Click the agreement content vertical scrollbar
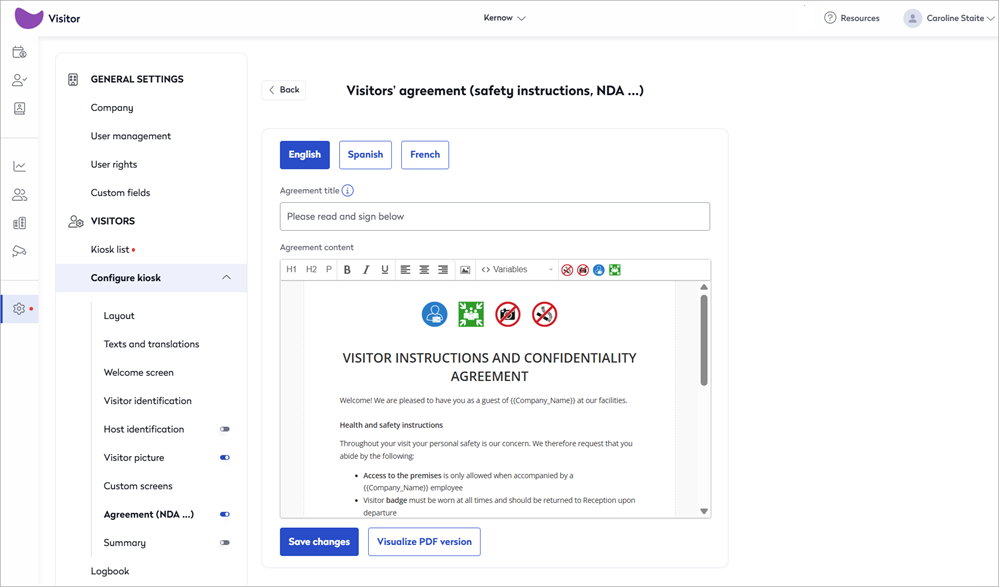This screenshot has height=587, width=1000. [704, 340]
